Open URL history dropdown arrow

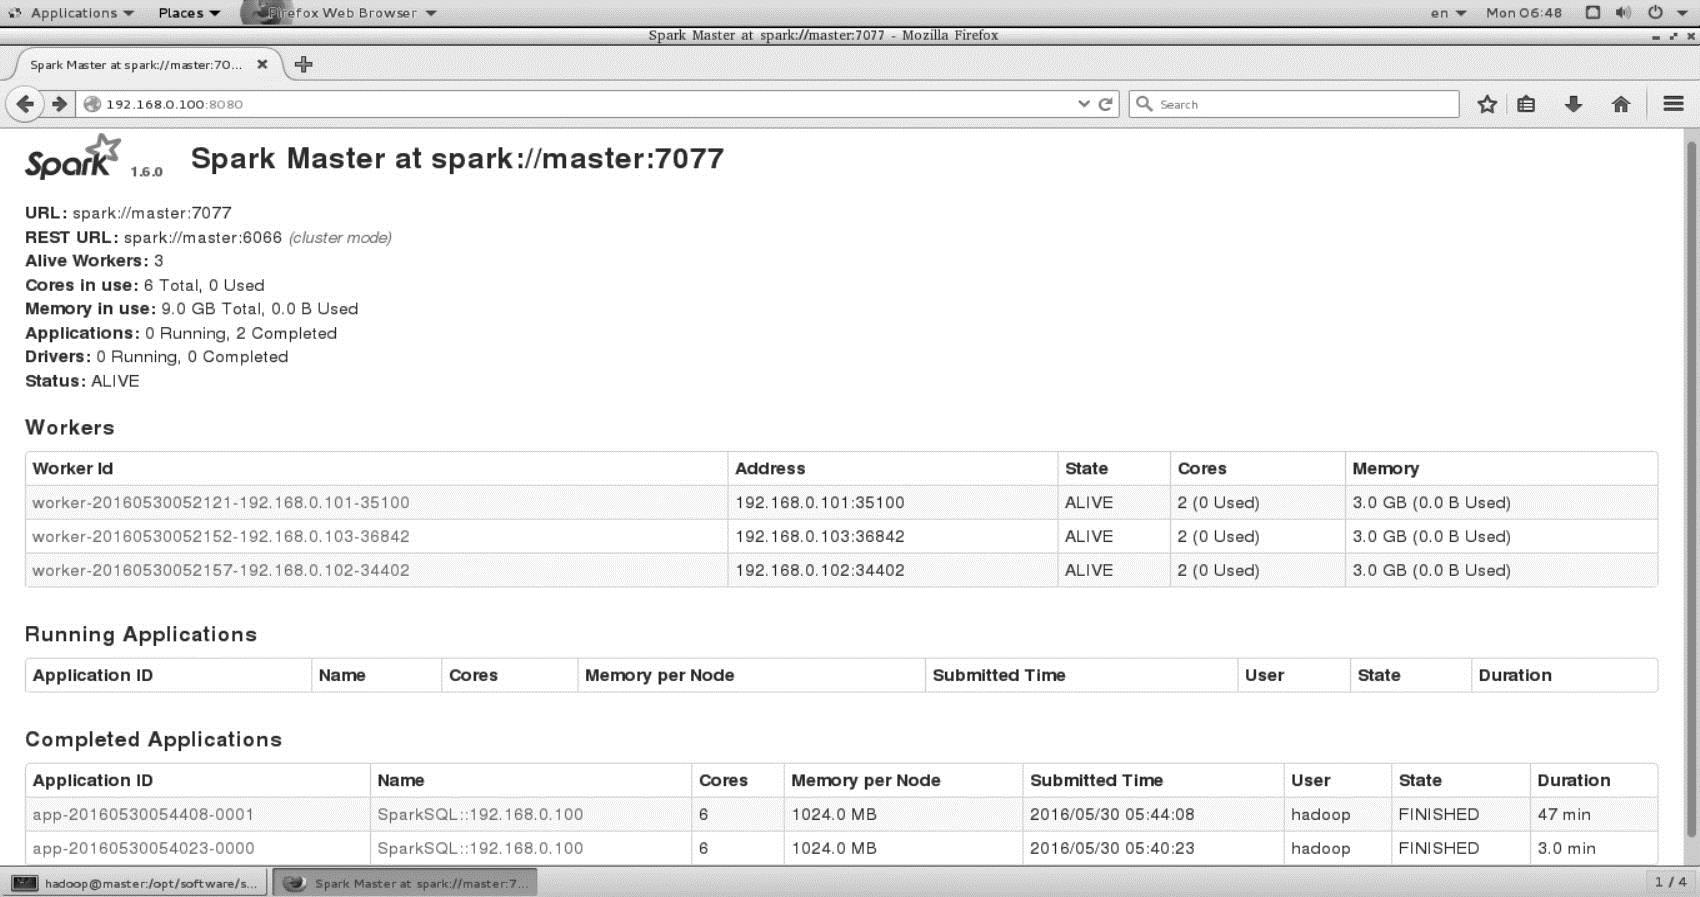point(1083,104)
